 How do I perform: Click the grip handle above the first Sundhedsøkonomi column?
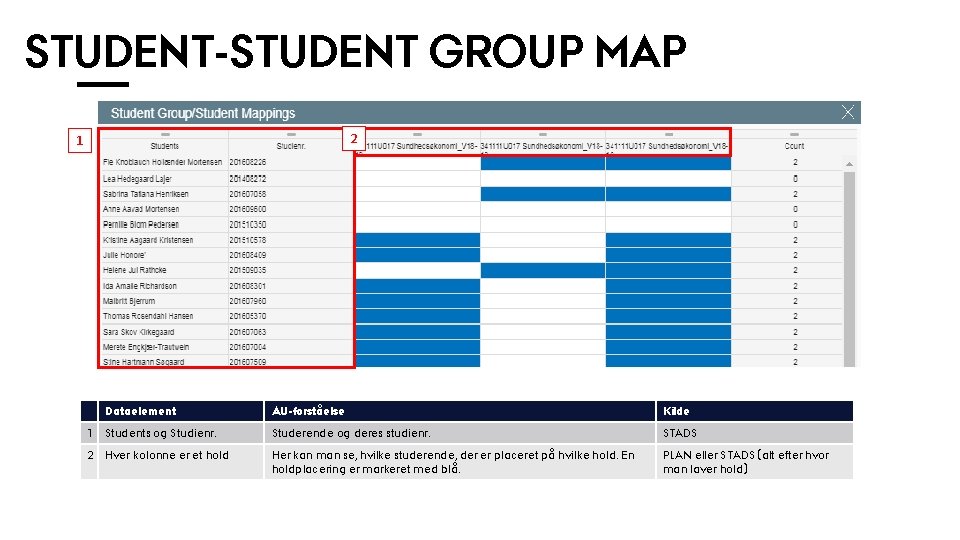[417, 134]
